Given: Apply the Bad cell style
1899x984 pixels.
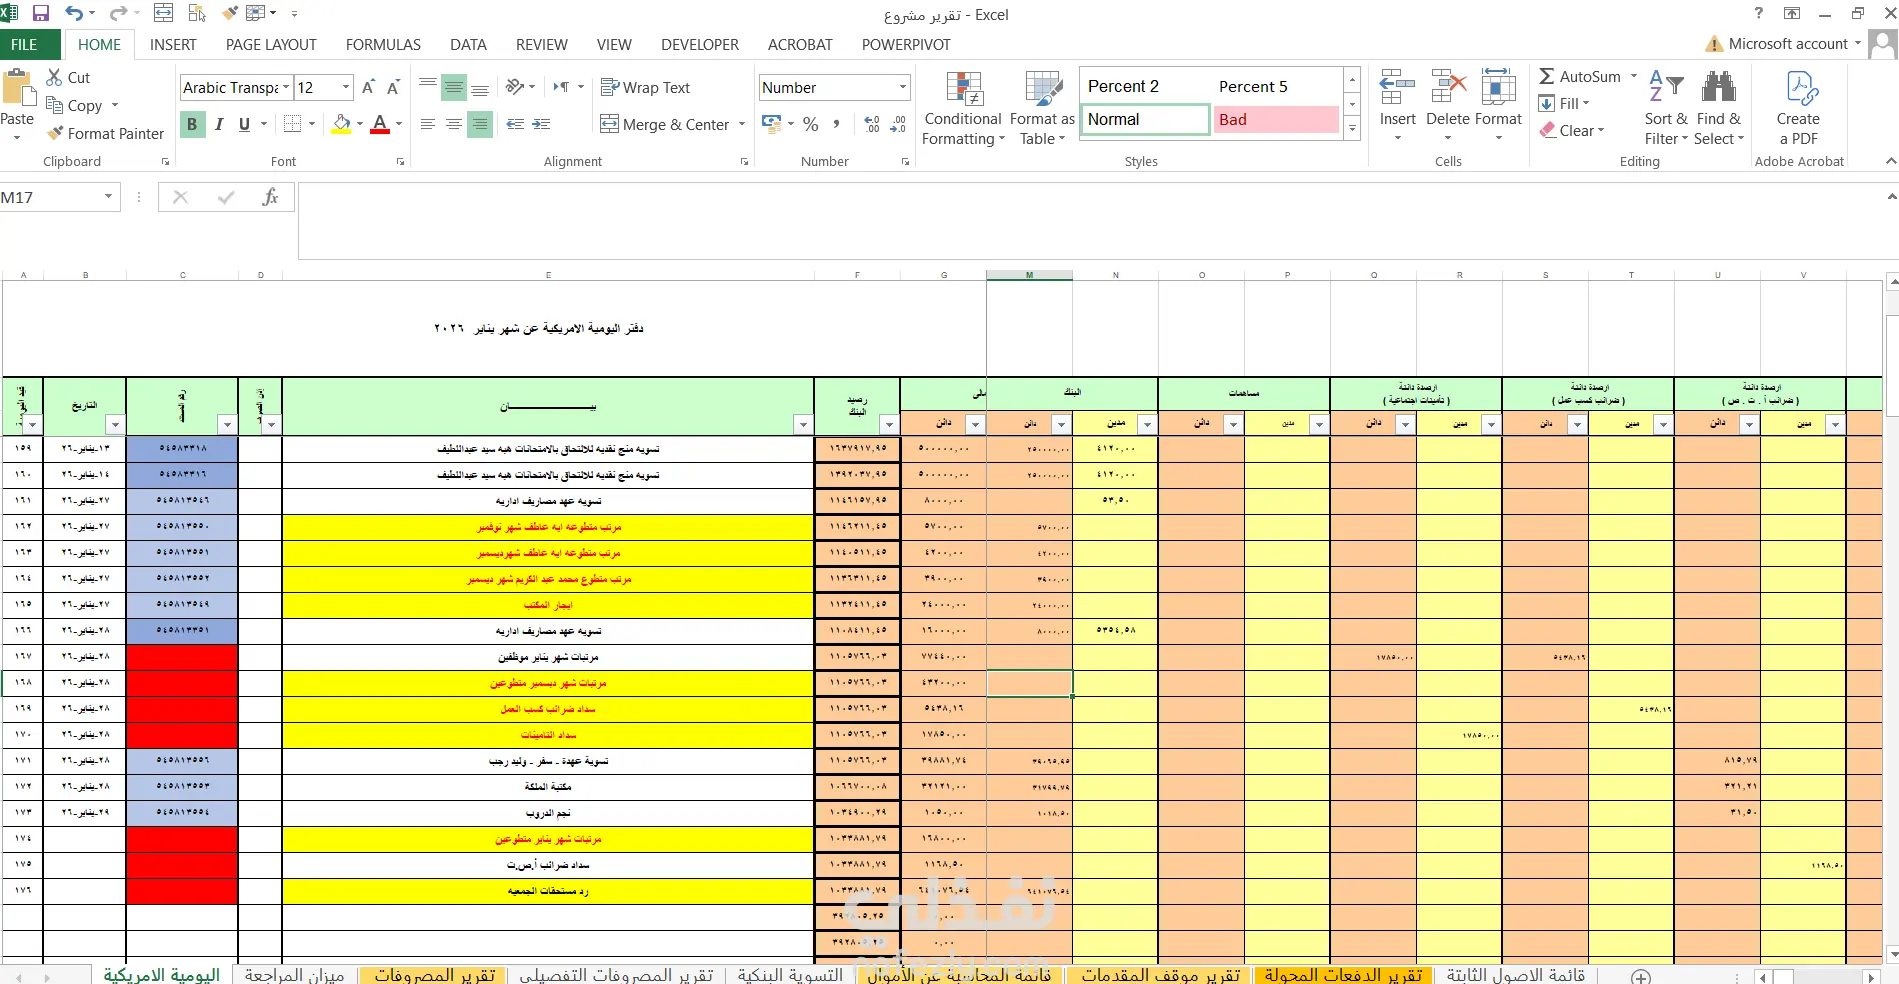Looking at the screenshot, I should click(x=1275, y=120).
